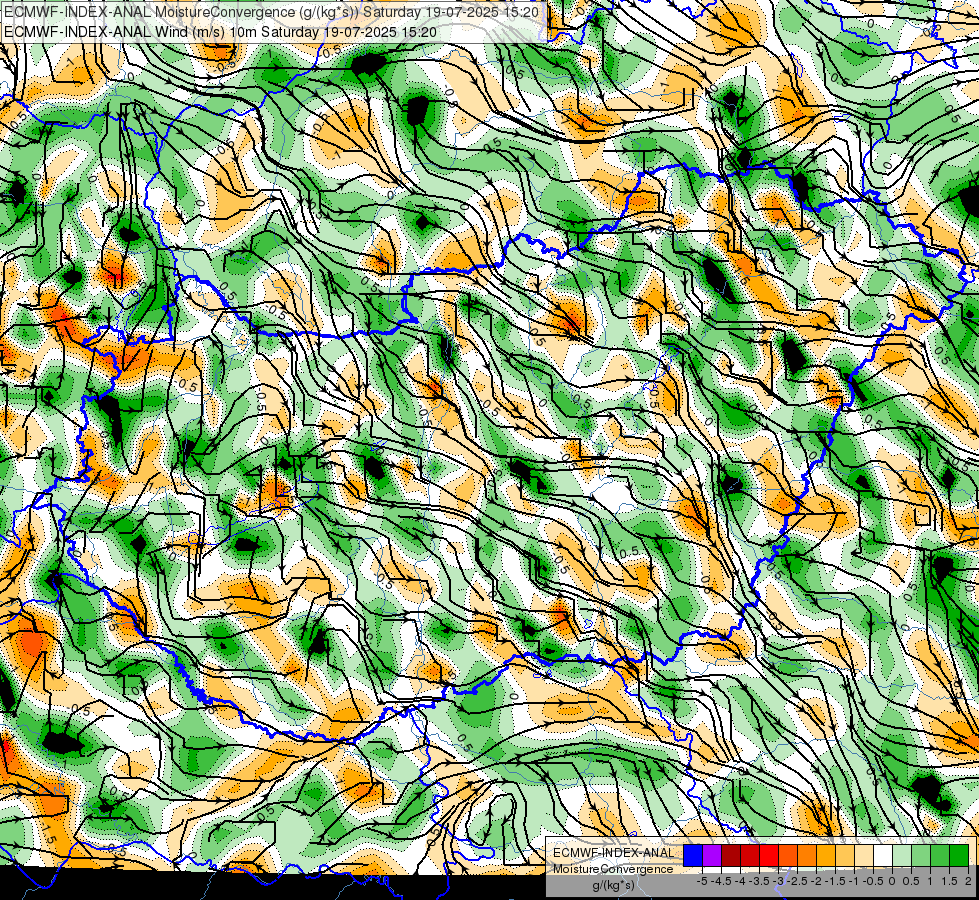Click the purple legend swatch

click(712, 855)
